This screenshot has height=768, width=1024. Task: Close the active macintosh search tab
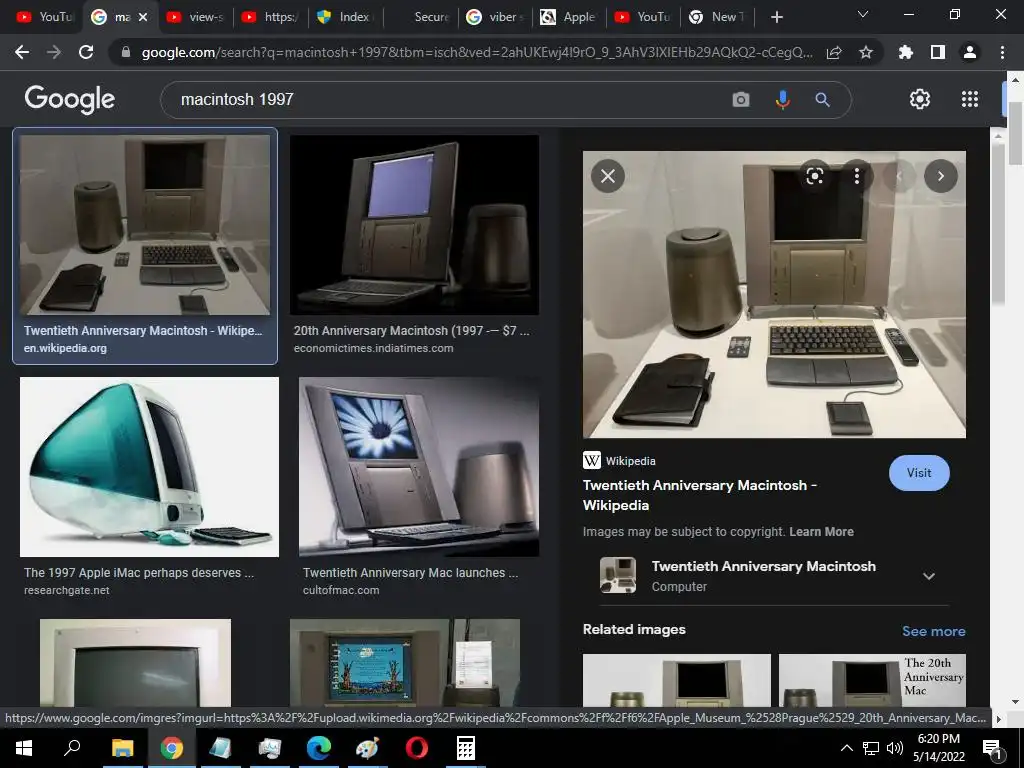(x=143, y=17)
